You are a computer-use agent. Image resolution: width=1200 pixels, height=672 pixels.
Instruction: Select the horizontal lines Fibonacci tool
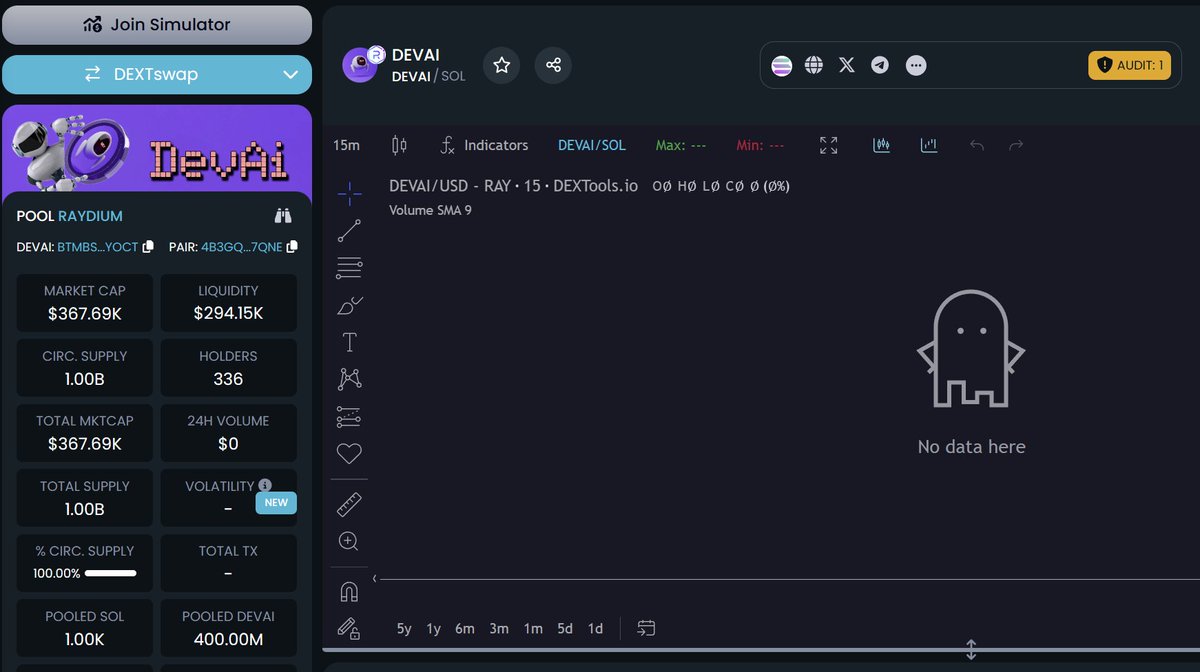point(349,268)
